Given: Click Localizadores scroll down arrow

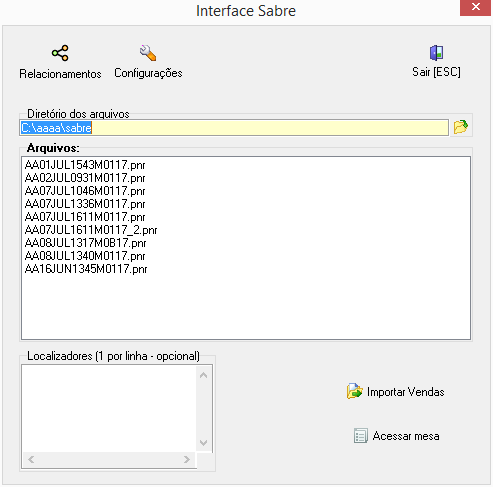Looking at the screenshot, I should point(204,443).
